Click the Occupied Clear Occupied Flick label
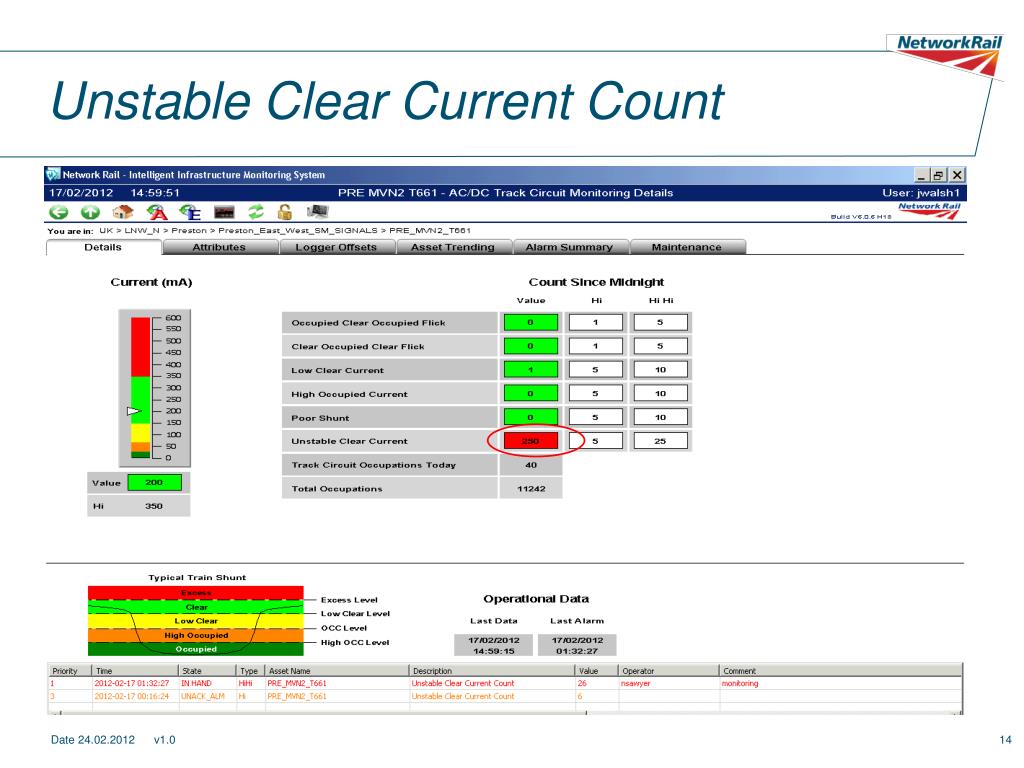The width and height of the screenshot is (1024, 768). tap(368, 323)
